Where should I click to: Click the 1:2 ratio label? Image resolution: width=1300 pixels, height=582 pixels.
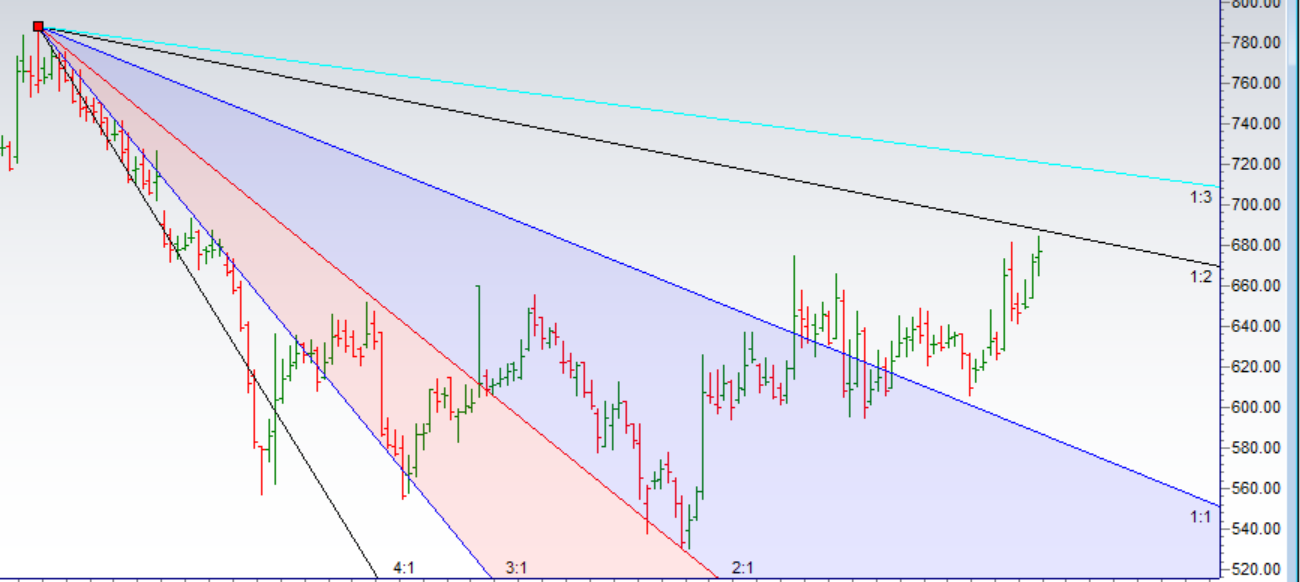[1200, 277]
